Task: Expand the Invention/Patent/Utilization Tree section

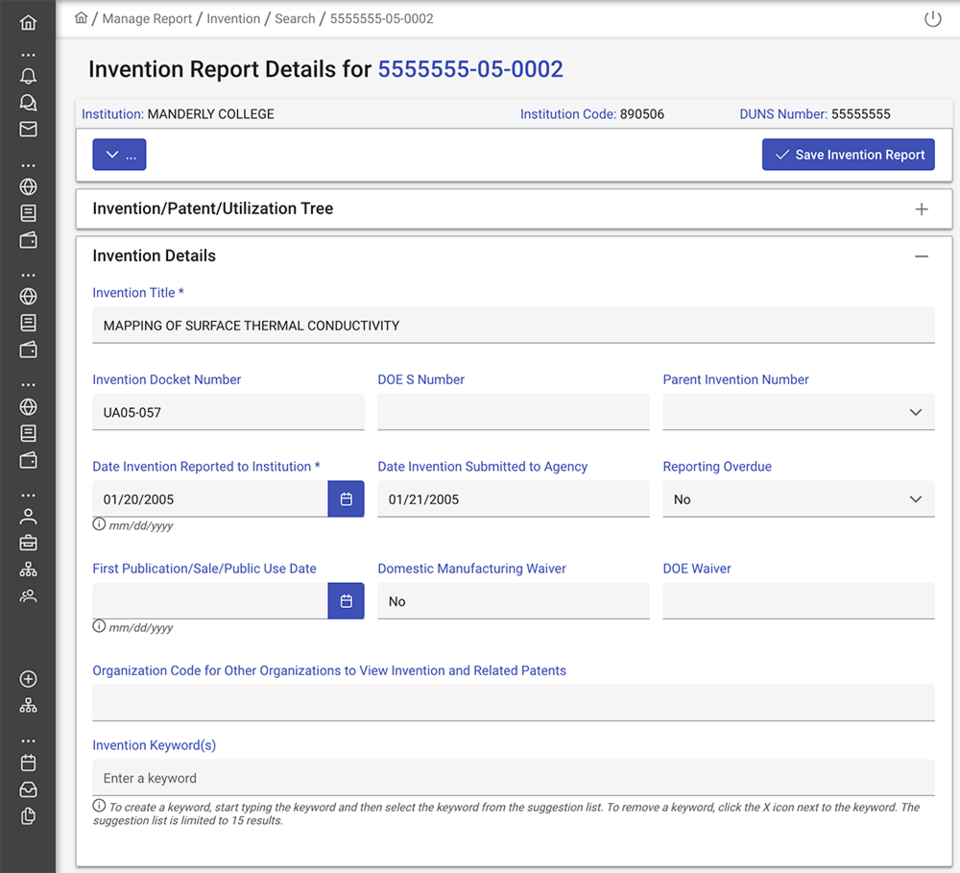Action: point(921,209)
